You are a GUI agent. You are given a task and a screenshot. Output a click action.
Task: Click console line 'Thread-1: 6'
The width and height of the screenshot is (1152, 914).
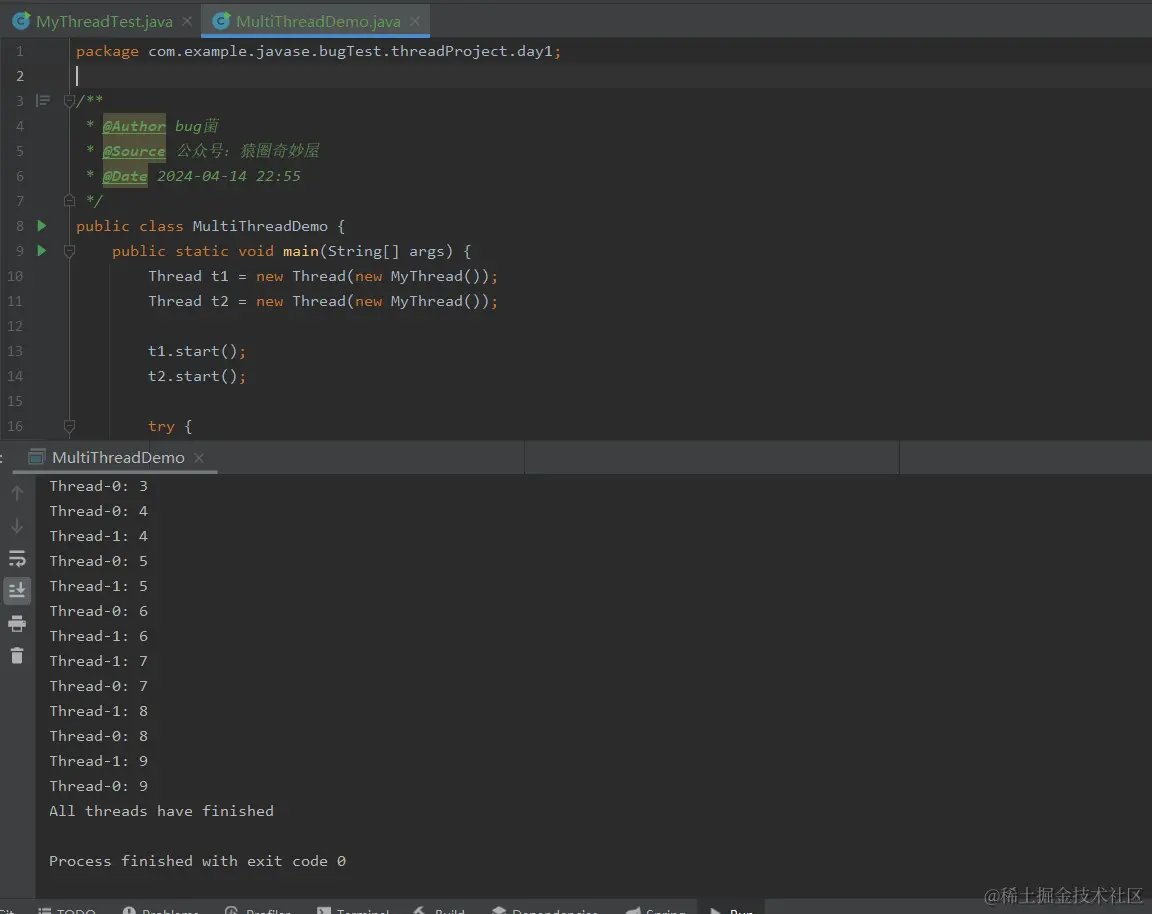[x=98, y=636]
